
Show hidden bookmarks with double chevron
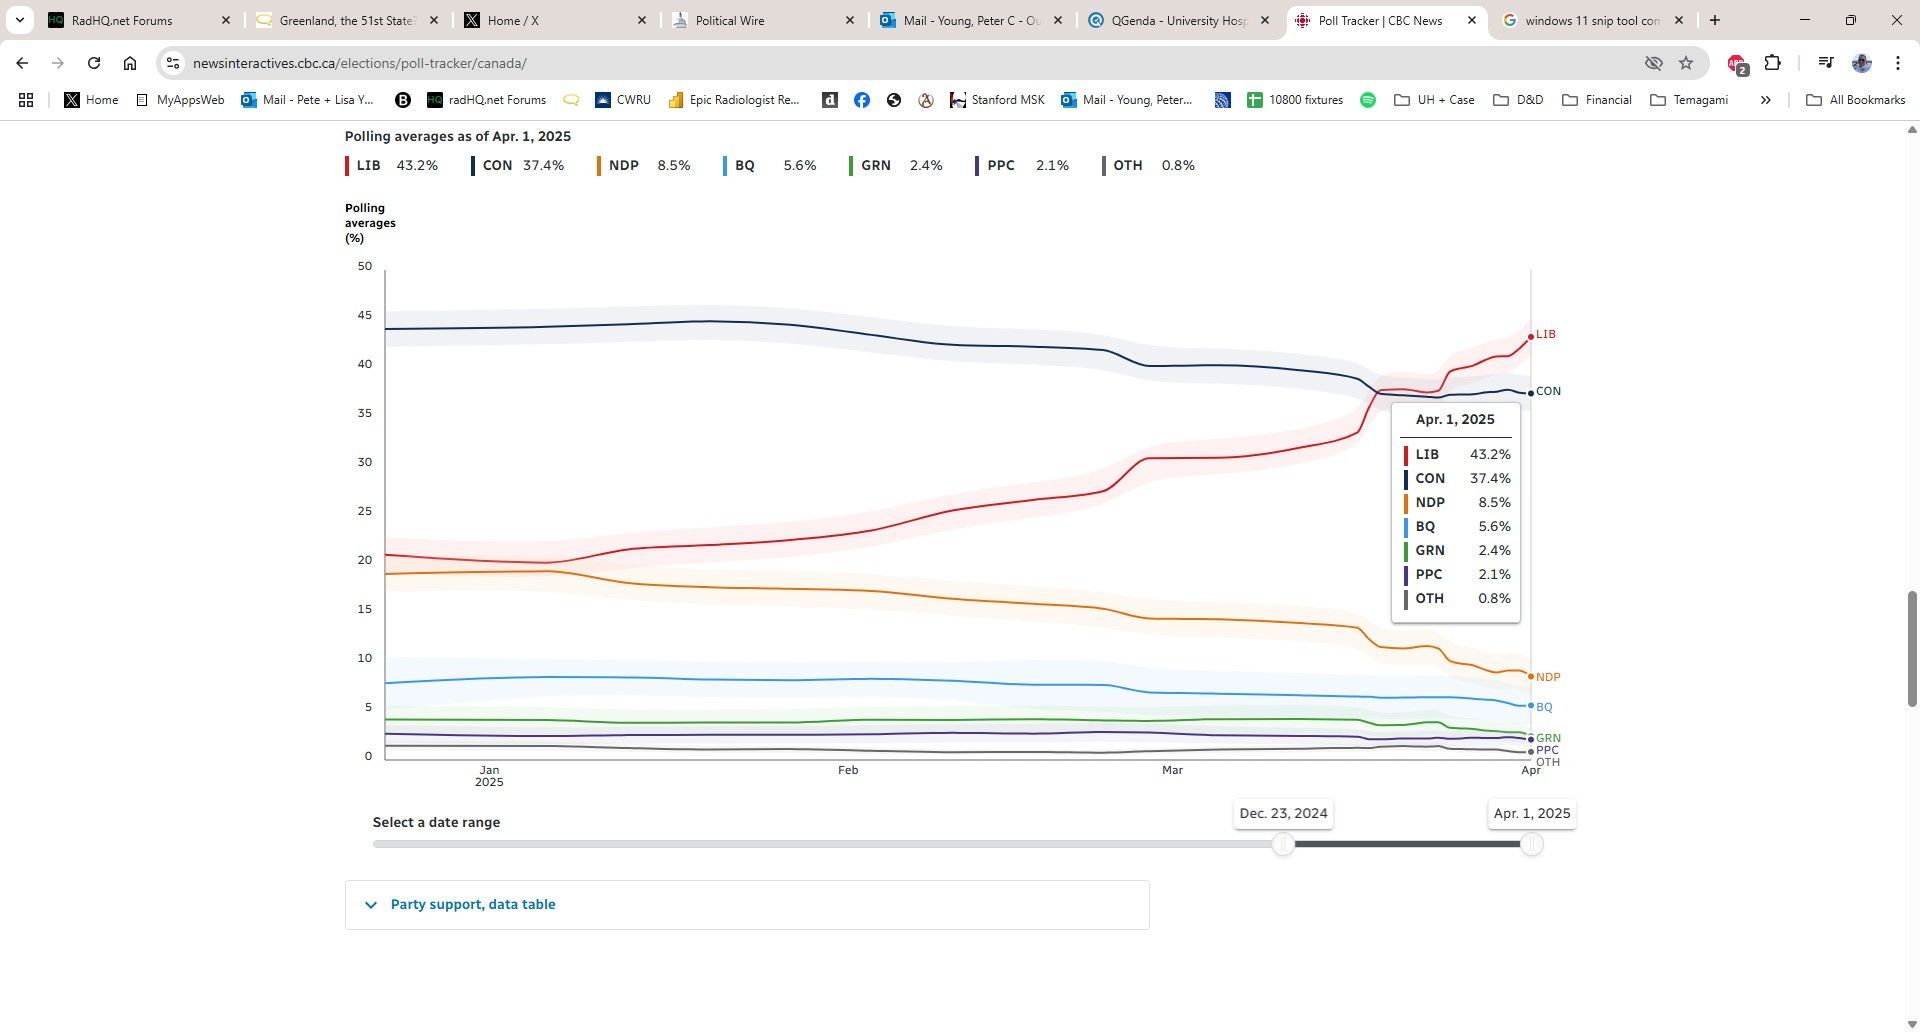tap(1766, 100)
